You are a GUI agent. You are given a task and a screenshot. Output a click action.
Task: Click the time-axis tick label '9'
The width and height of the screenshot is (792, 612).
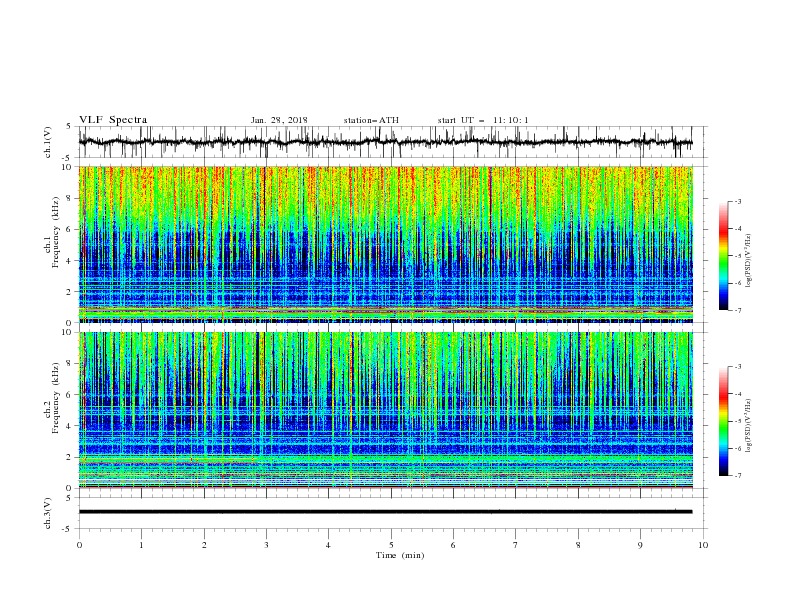point(640,545)
